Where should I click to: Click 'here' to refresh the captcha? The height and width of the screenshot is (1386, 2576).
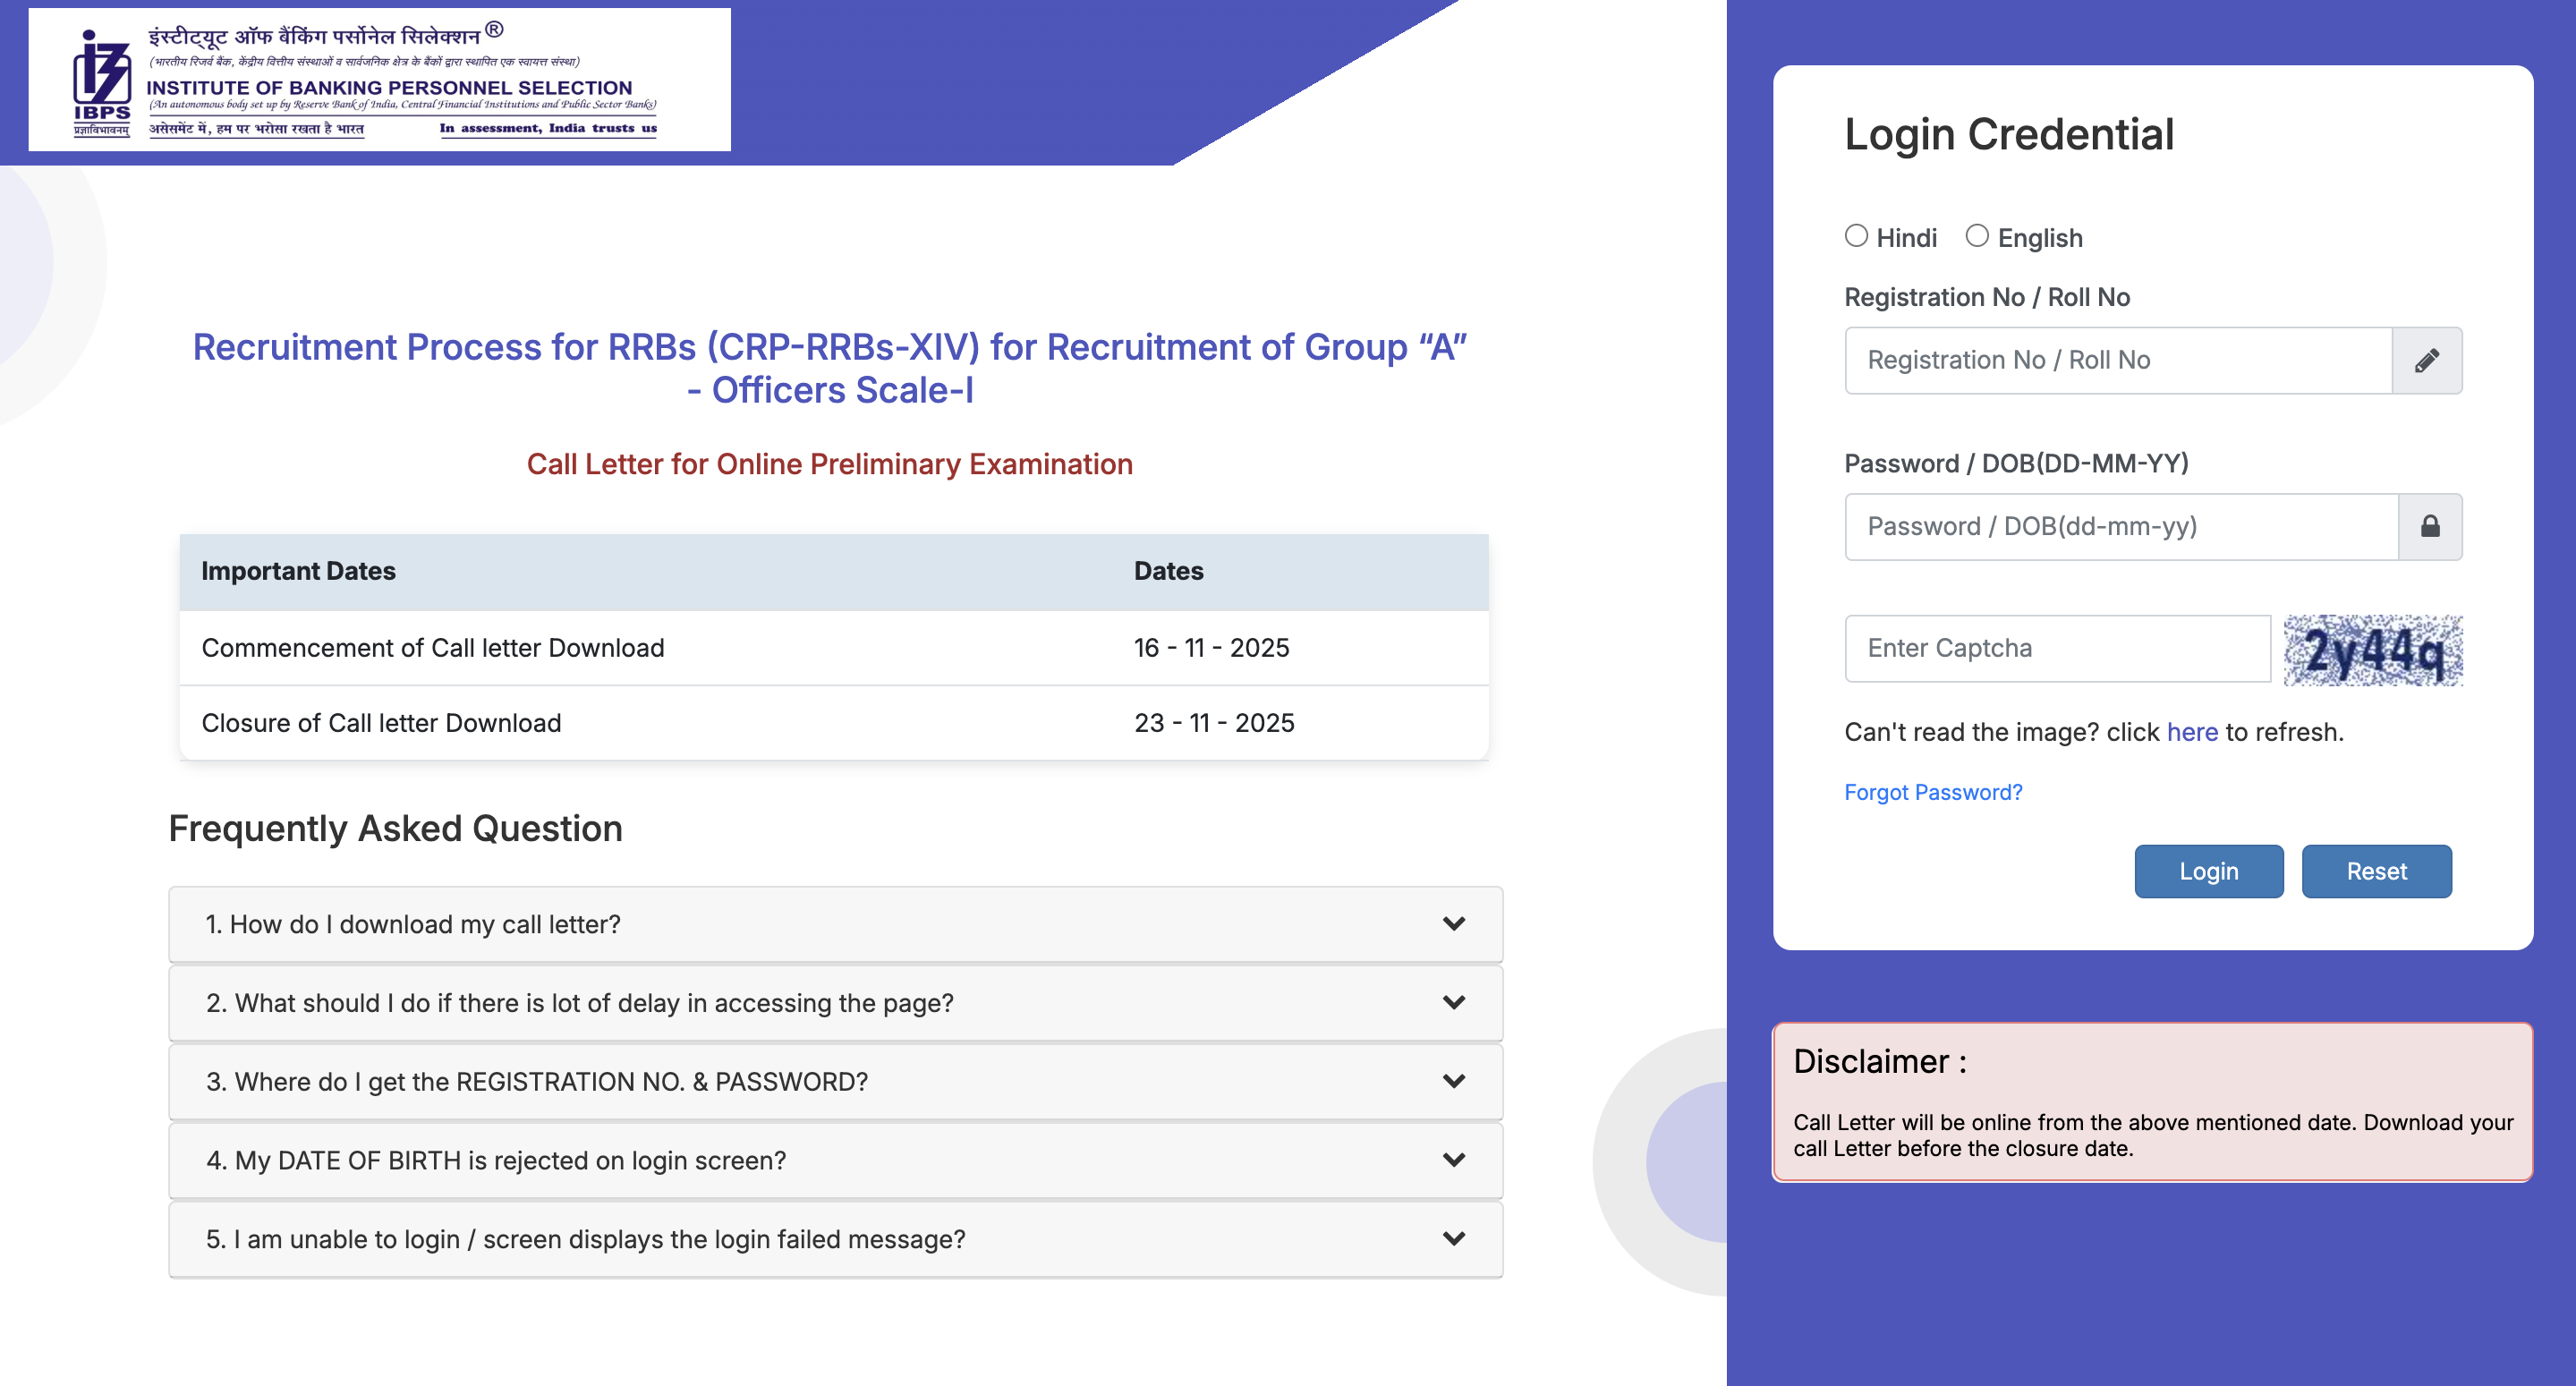tap(2192, 732)
